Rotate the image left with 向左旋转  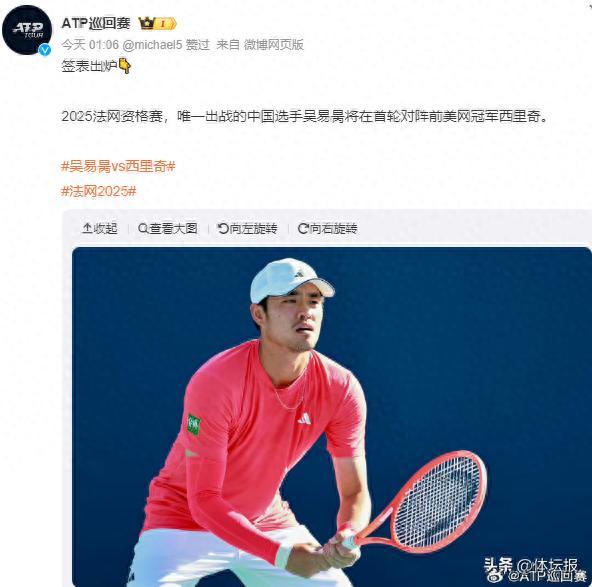pyautogui.click(x=248, y=228)
